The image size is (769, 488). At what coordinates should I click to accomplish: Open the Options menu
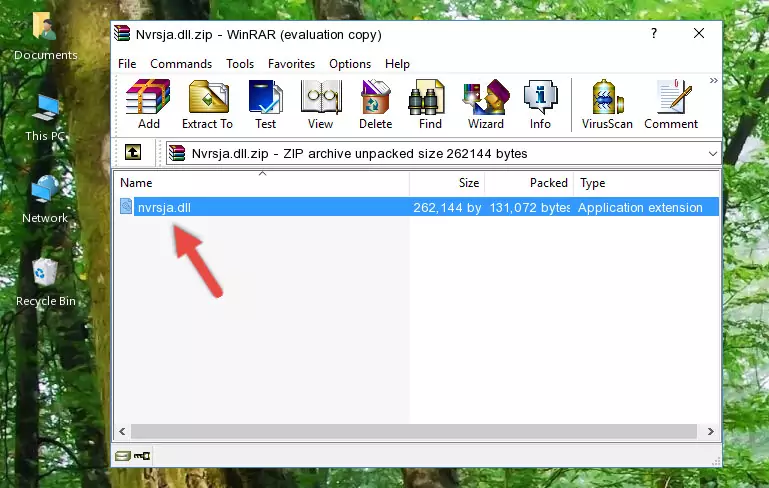pos(350,64)
